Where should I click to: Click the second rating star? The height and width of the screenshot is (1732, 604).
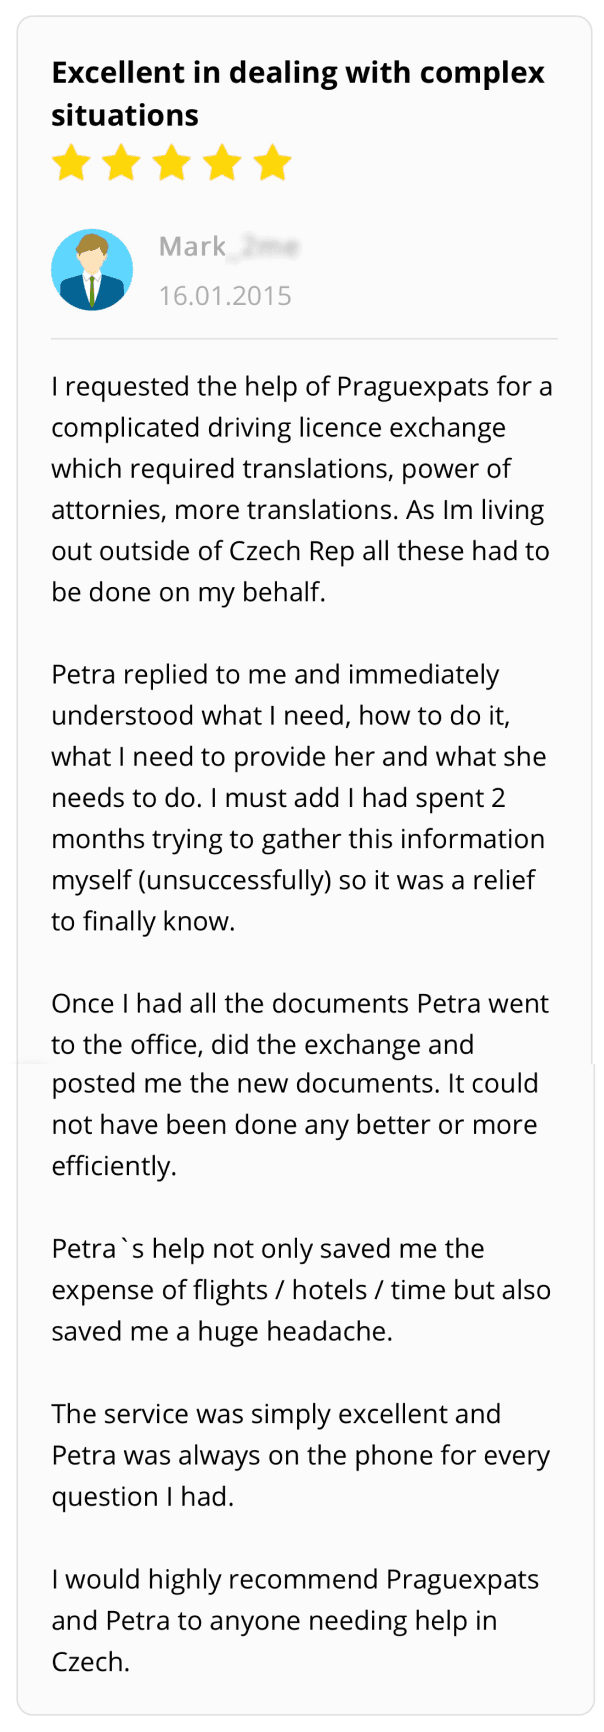tap(121, 163)
